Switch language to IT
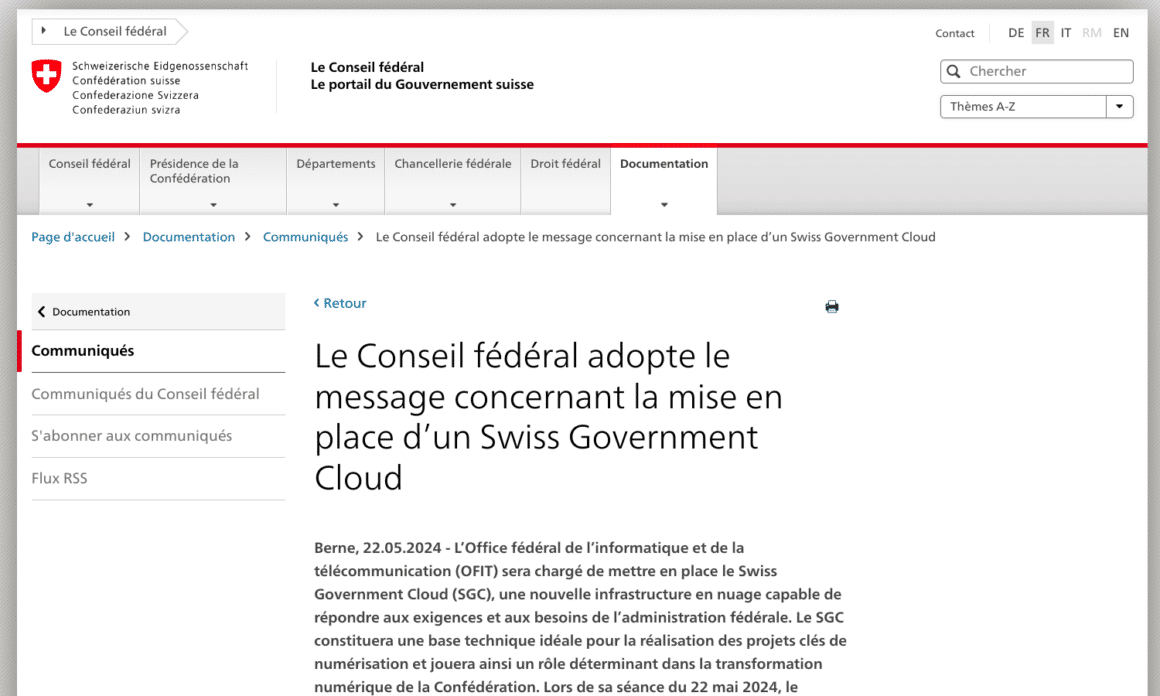This screenshot has height=696, width=1160. coord(1066,33)
